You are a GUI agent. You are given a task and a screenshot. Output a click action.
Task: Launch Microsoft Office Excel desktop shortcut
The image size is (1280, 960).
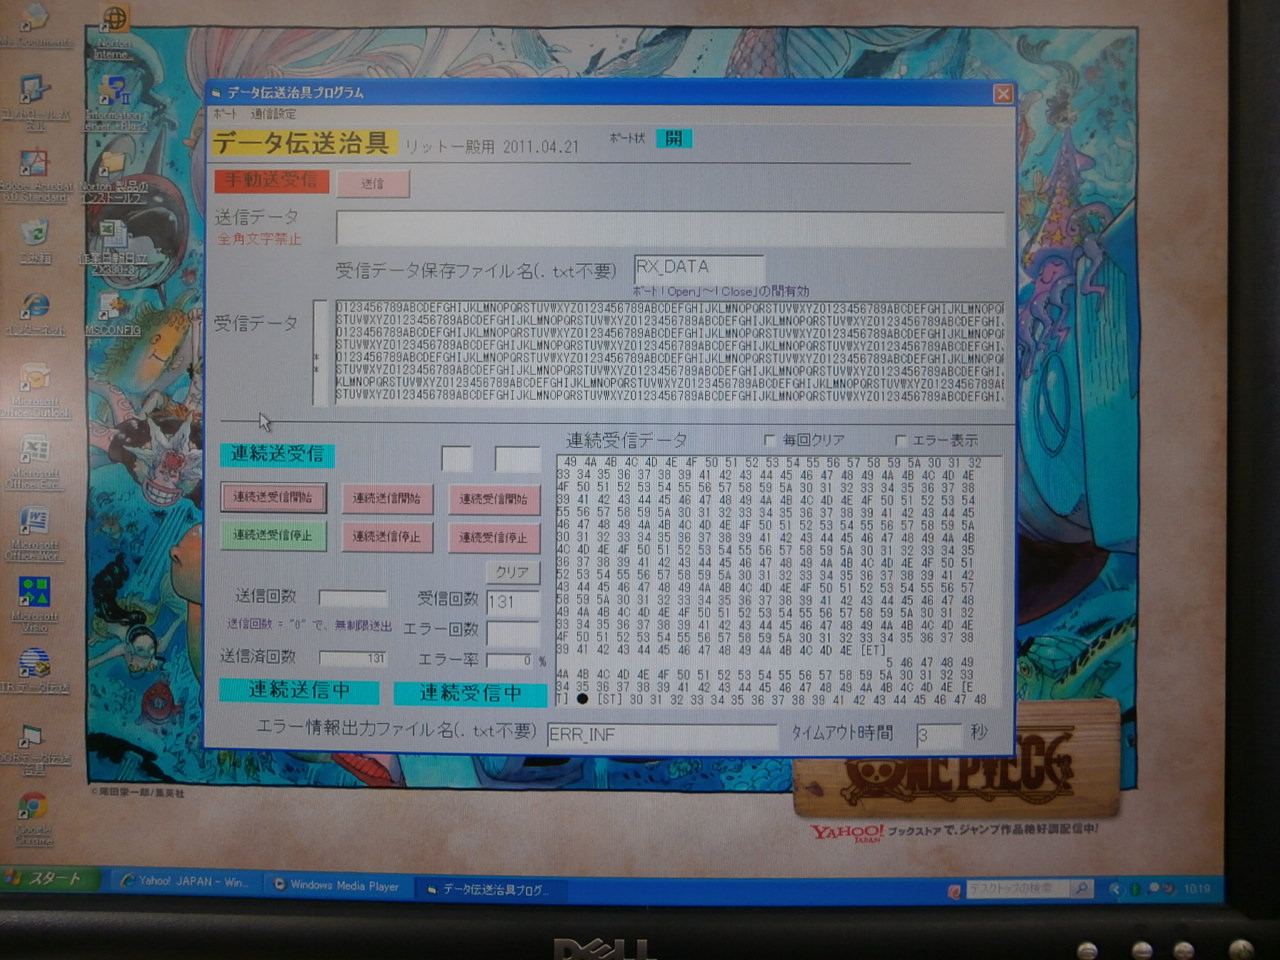click(35, 462)
